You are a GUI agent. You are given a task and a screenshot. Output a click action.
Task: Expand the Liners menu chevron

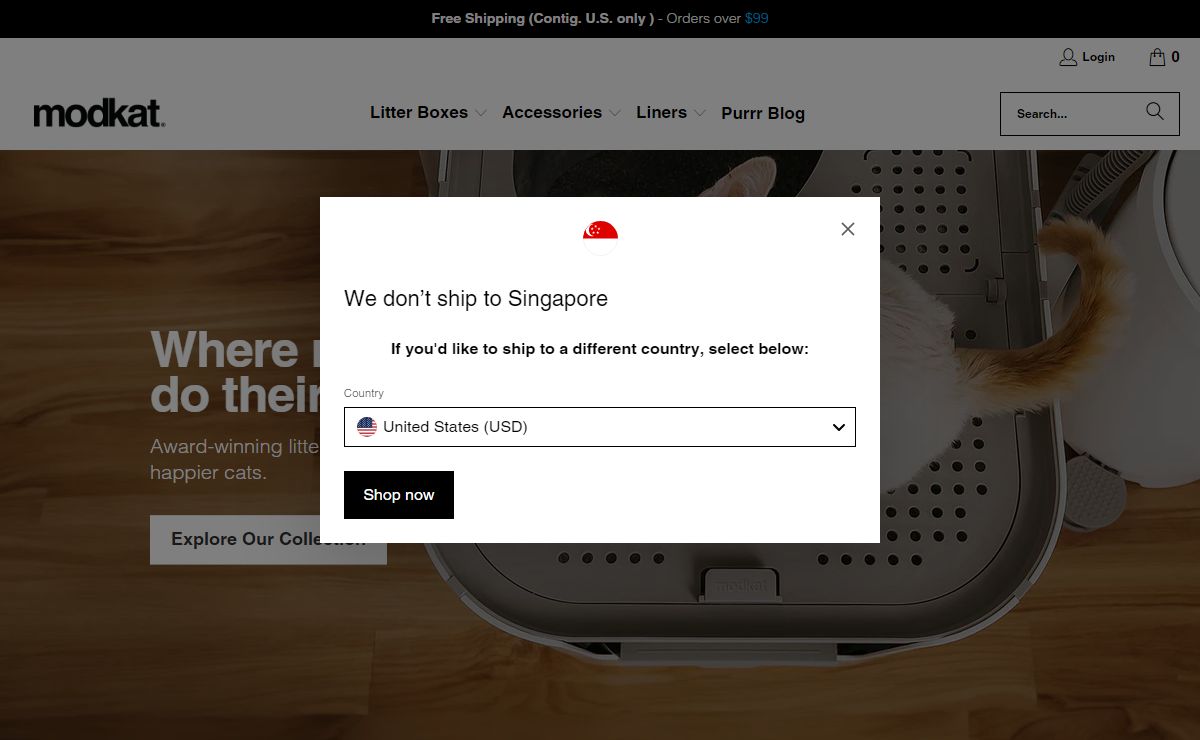[700, 113]
